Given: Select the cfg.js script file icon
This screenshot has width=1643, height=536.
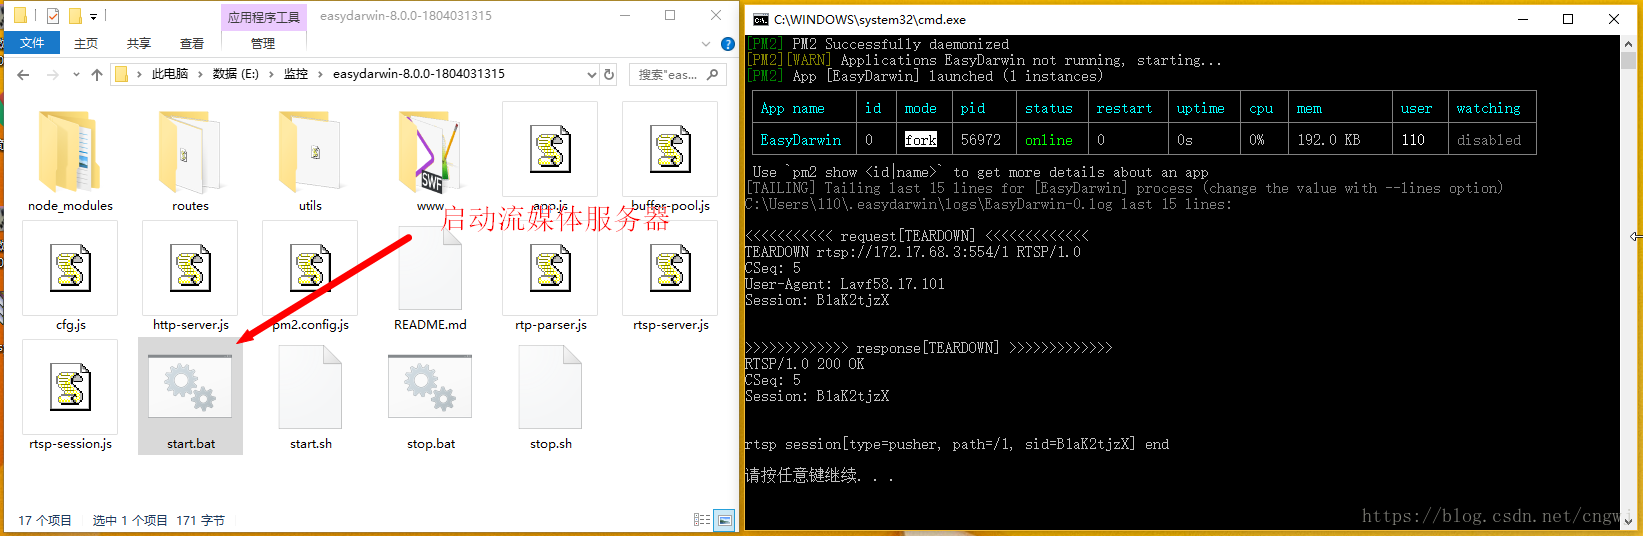Looking at the screenshot, I should coord(70,268).
